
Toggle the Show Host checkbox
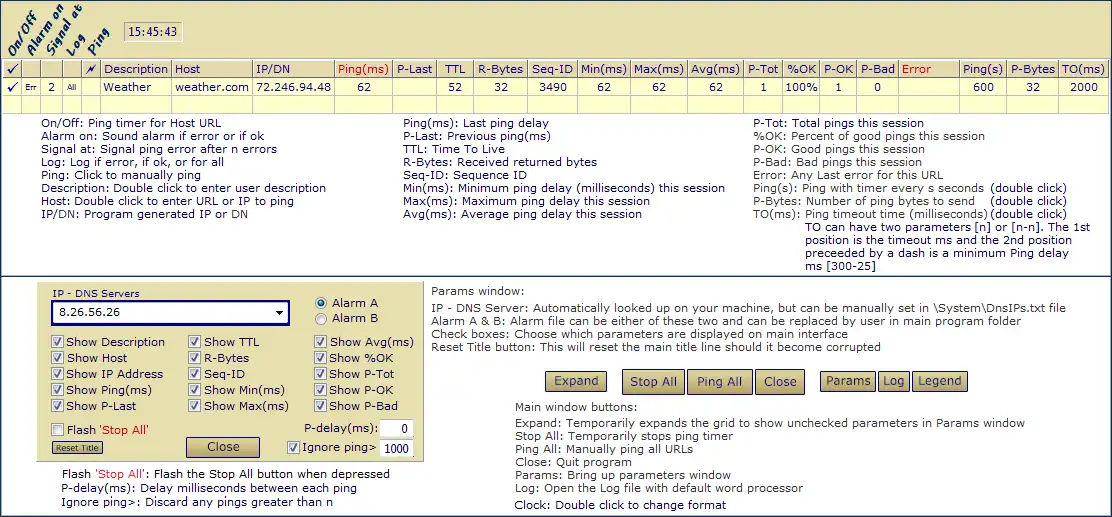57,358
